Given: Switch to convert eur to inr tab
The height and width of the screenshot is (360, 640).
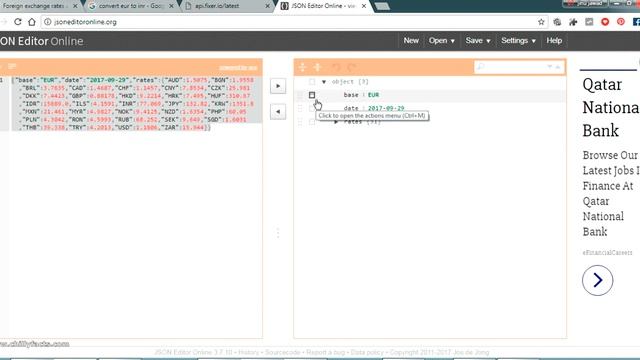Looking at the screenshot, I should [131, 6].
